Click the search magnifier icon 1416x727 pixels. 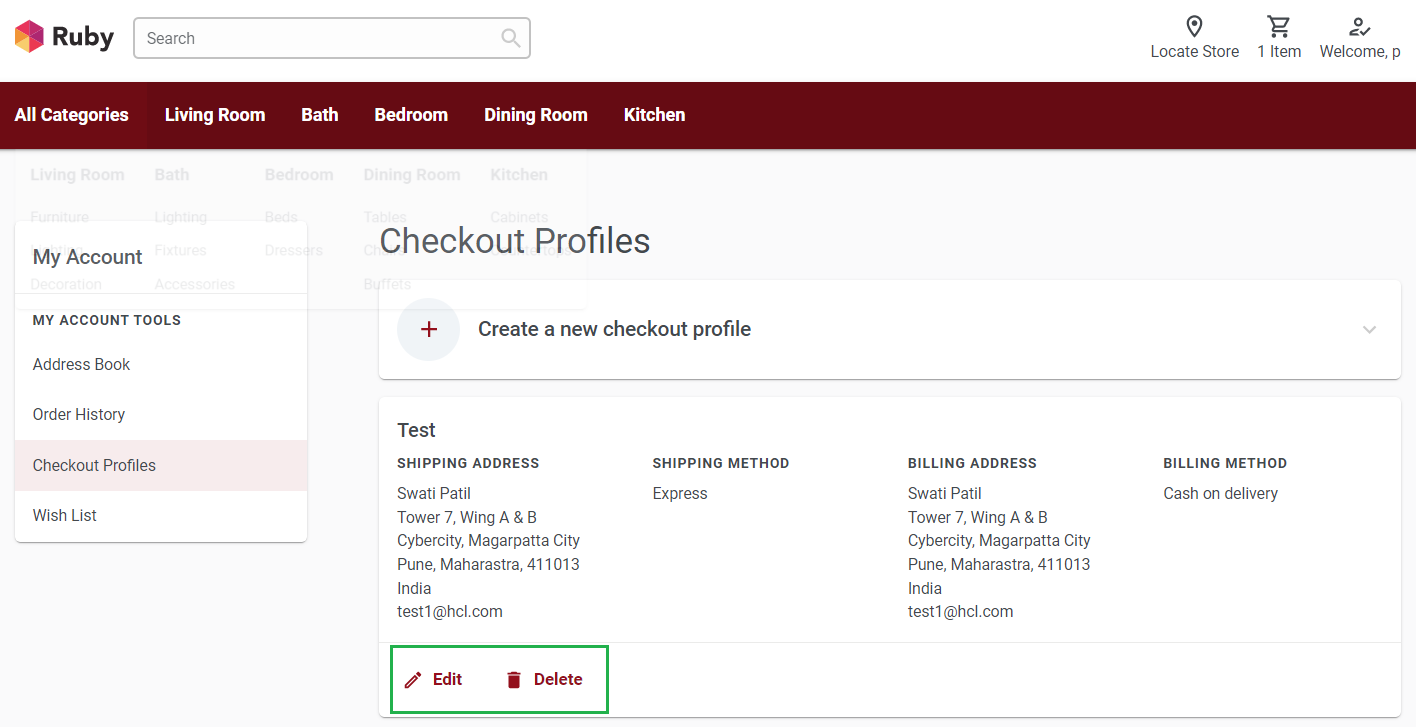(510, 38)
